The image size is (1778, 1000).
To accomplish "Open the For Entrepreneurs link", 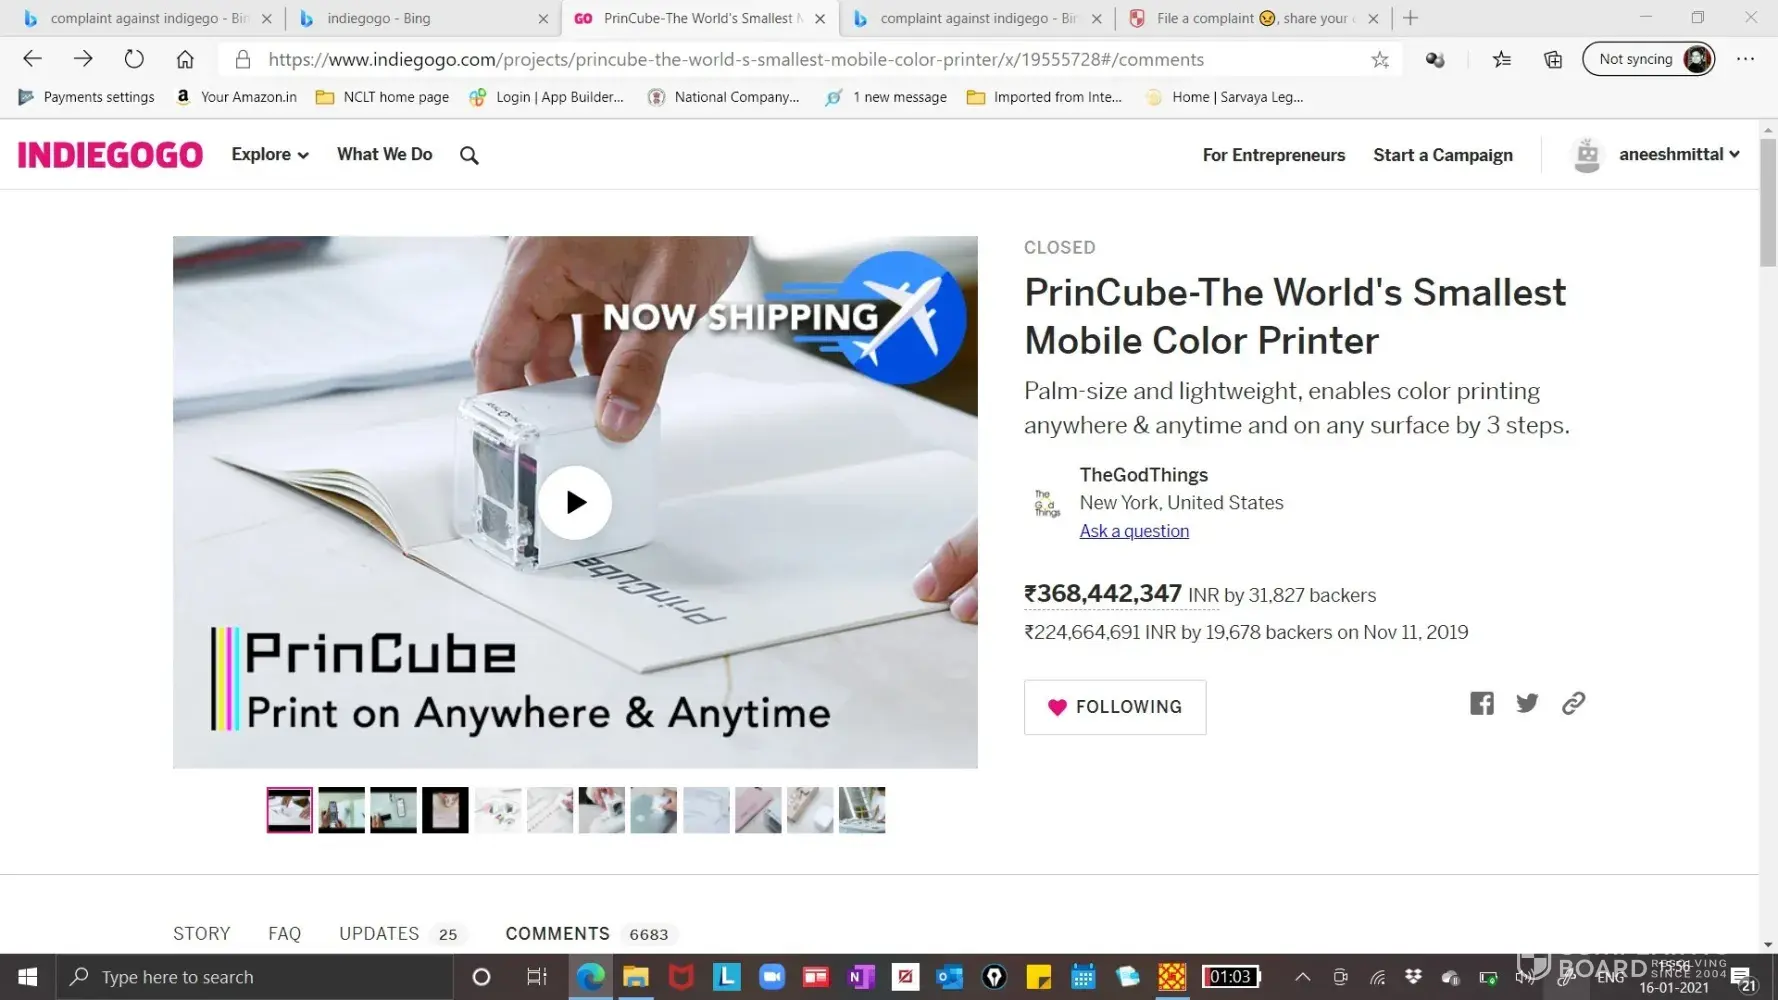I will click(x=1274, y=155).
